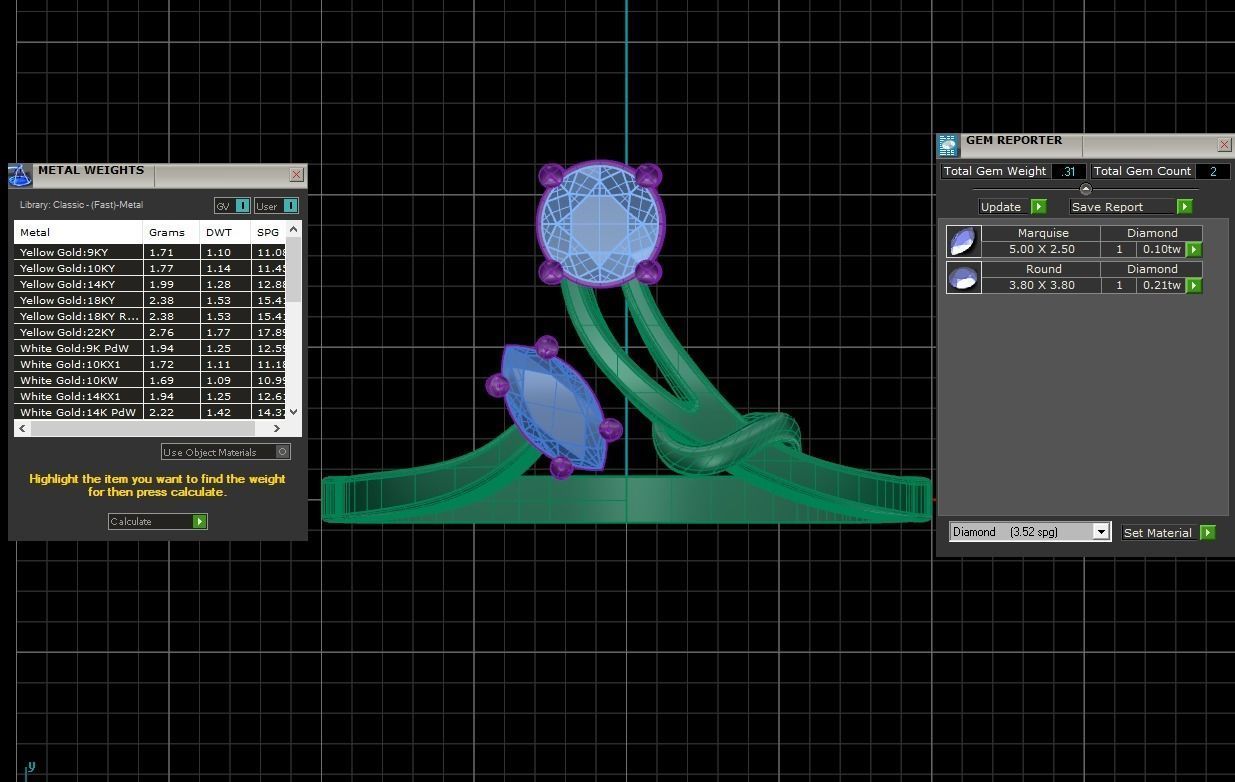Click the 5.00 X 2.50 size cell
The height and width of the screenshot is (782, 1235).
pyautogui.click(x=1042, y=250)
